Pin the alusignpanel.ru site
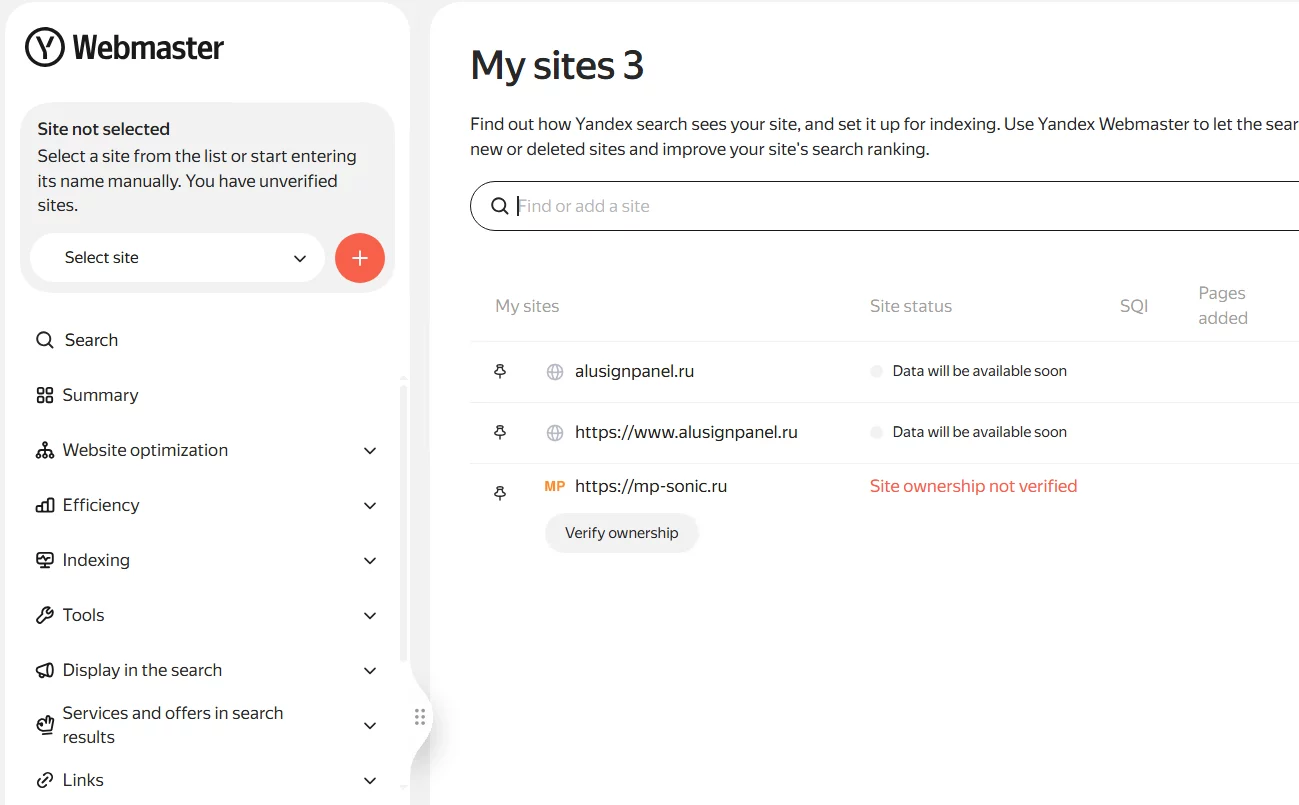Viewport: 1299px width, 805px height. coord(500,371)
